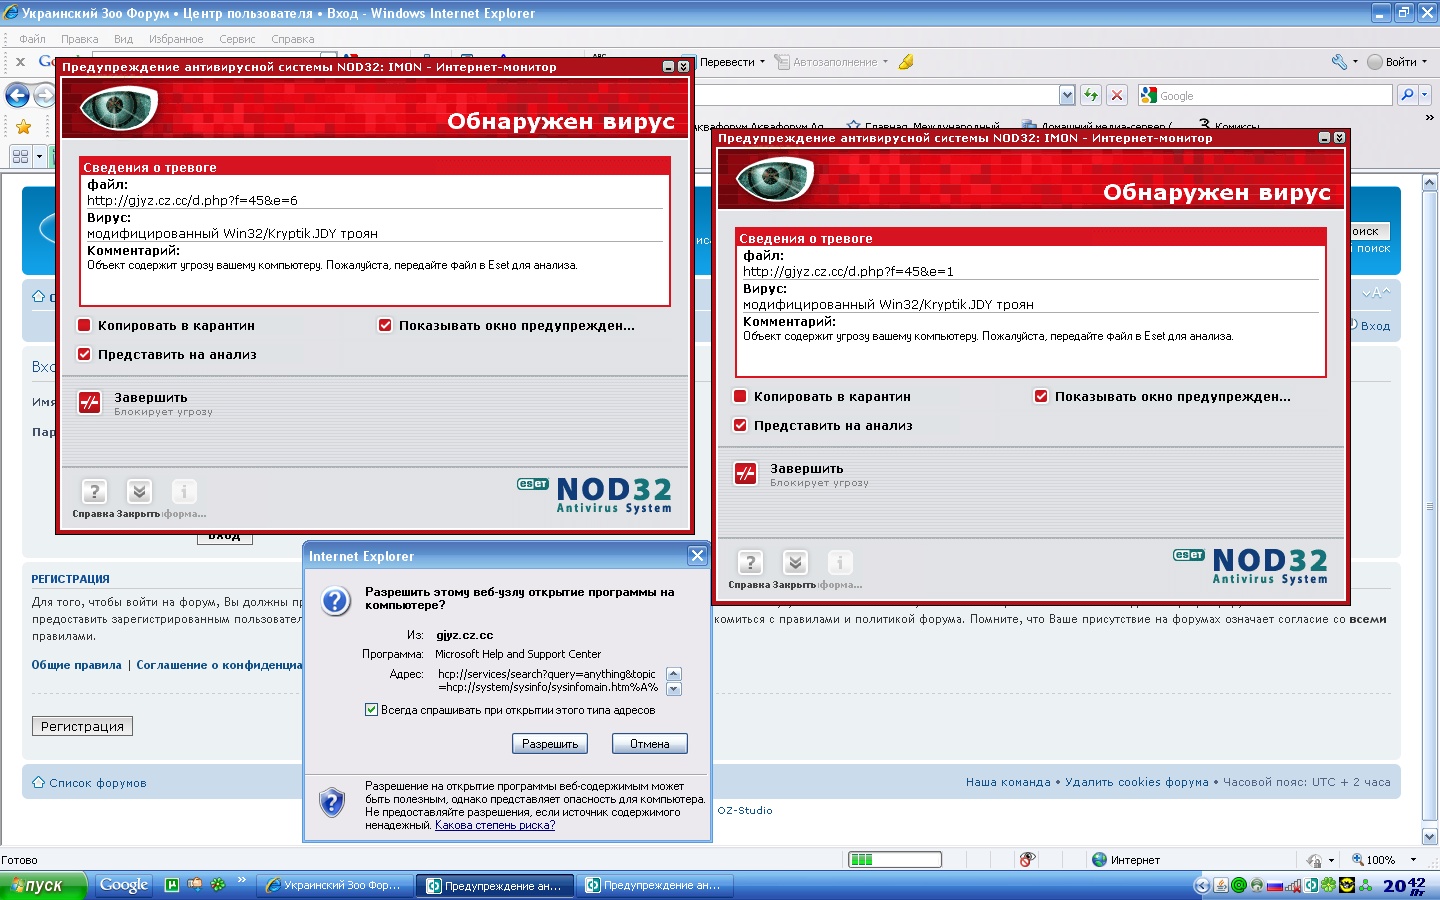
Task: Stop page loading with the red X
Action: pos(1118,95)
